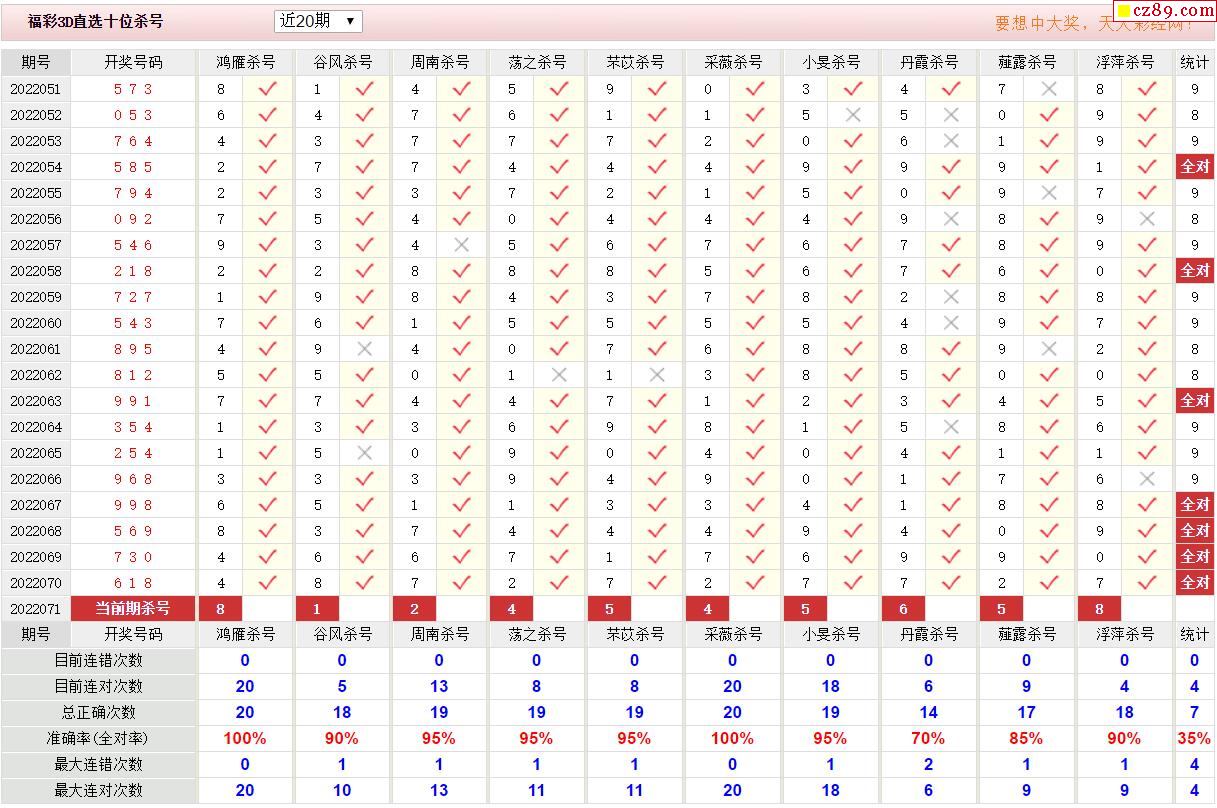Click the gray X mark for 丹霞杀号 in row 2022056
Screen dimensions: 1217x808
951,219
